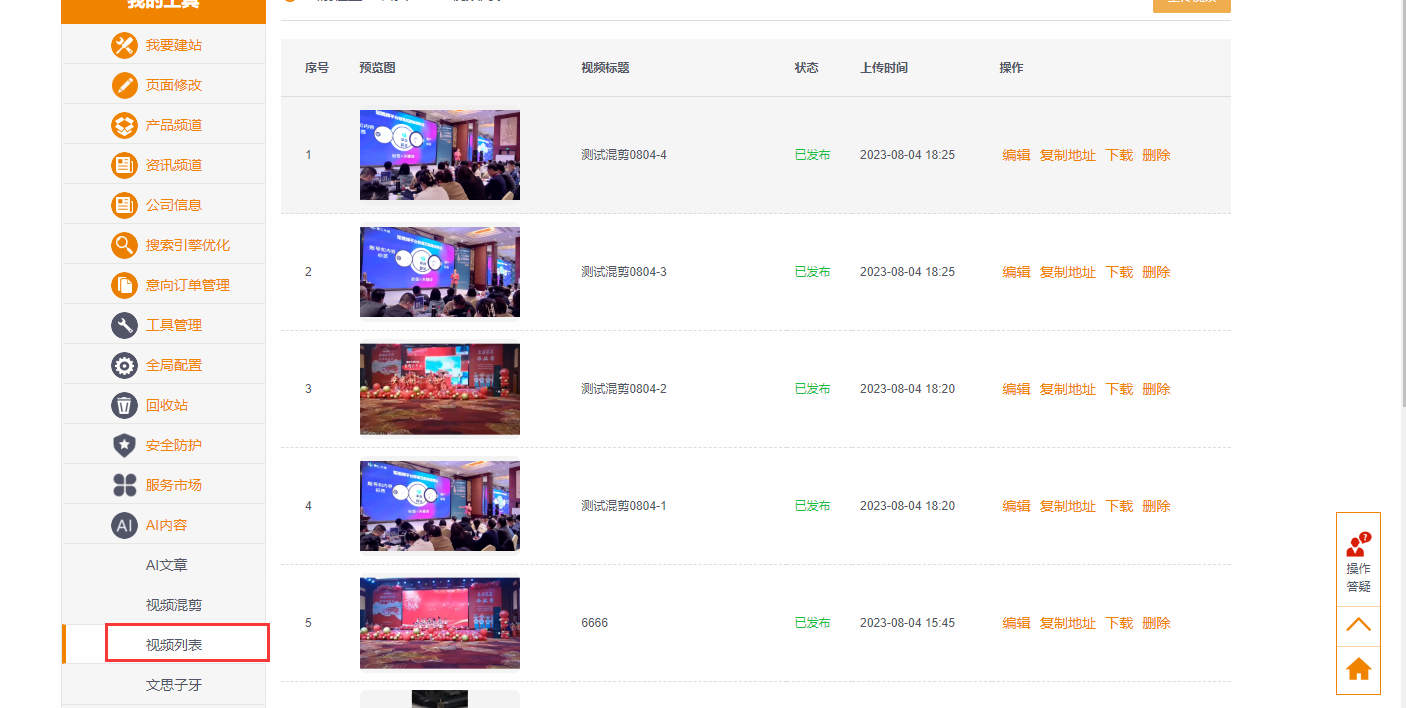Select 文思子牙 submenu item

coord(174,685)
